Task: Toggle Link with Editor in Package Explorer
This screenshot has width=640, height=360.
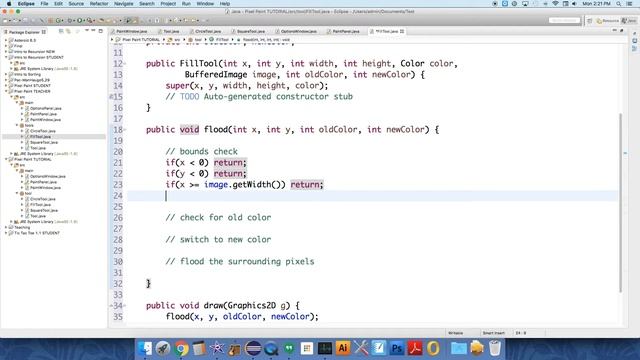Action: (69, 31)
